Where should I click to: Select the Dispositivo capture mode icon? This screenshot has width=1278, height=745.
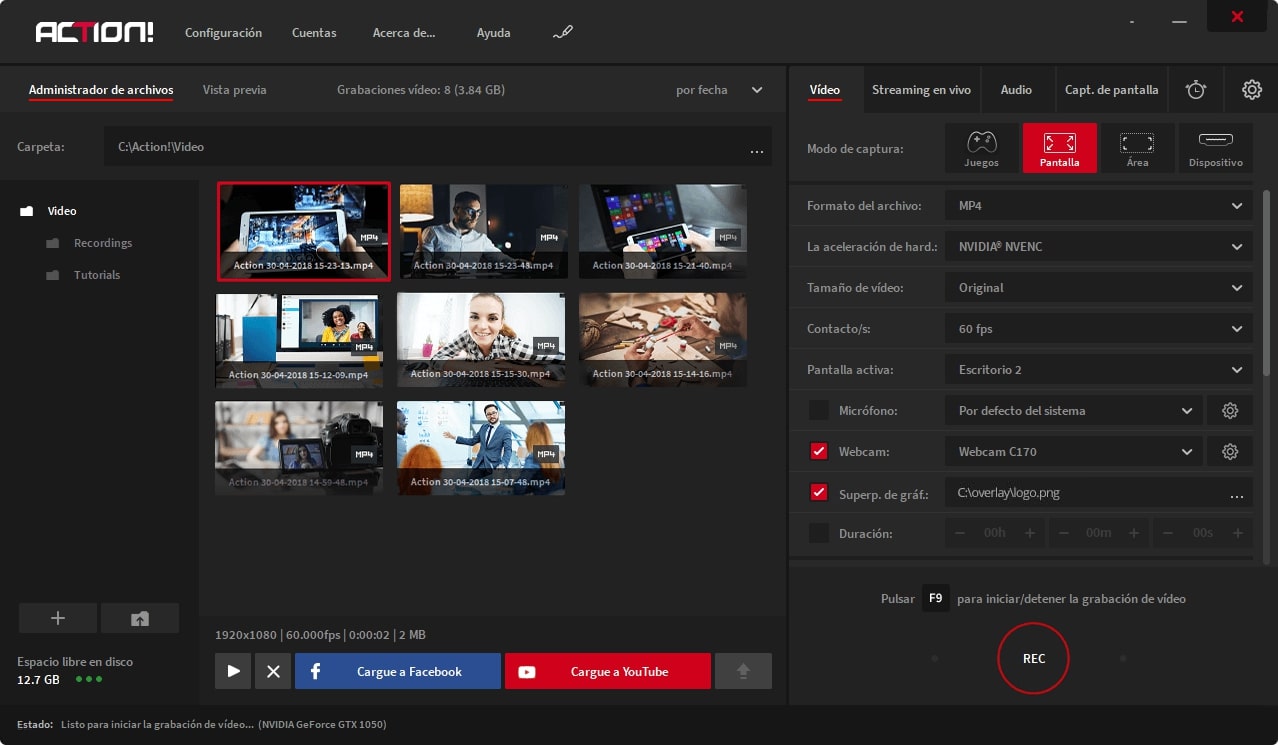coord(1215,148)
